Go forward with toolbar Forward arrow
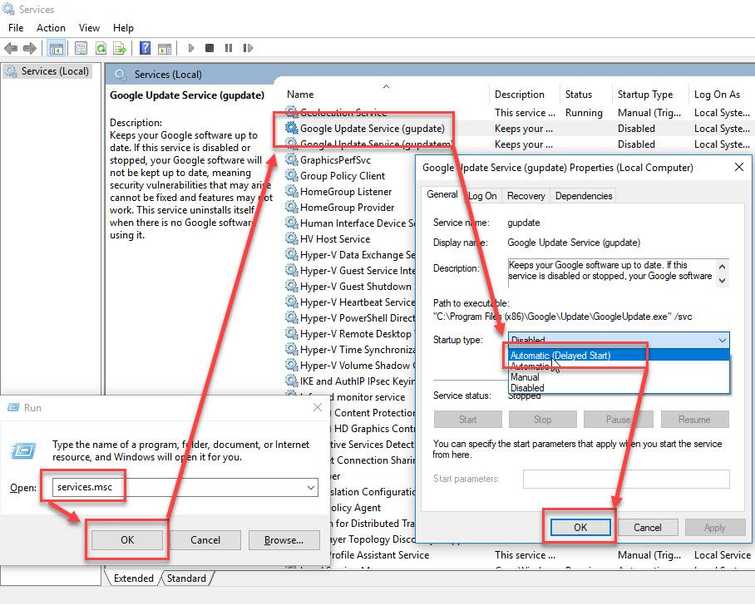This screenshot has width=755, height=604. coord(30,48)
